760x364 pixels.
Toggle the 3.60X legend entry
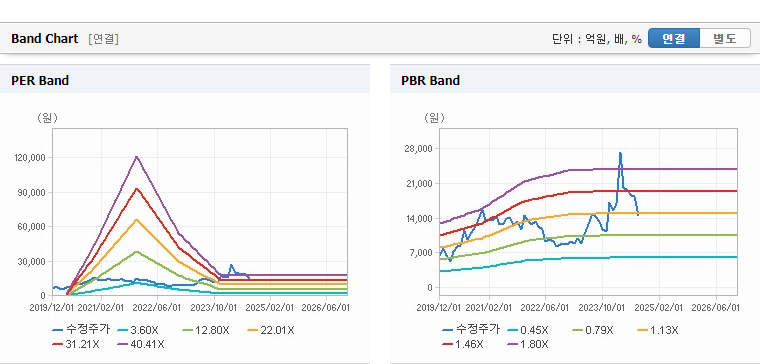tap(137, 330)
